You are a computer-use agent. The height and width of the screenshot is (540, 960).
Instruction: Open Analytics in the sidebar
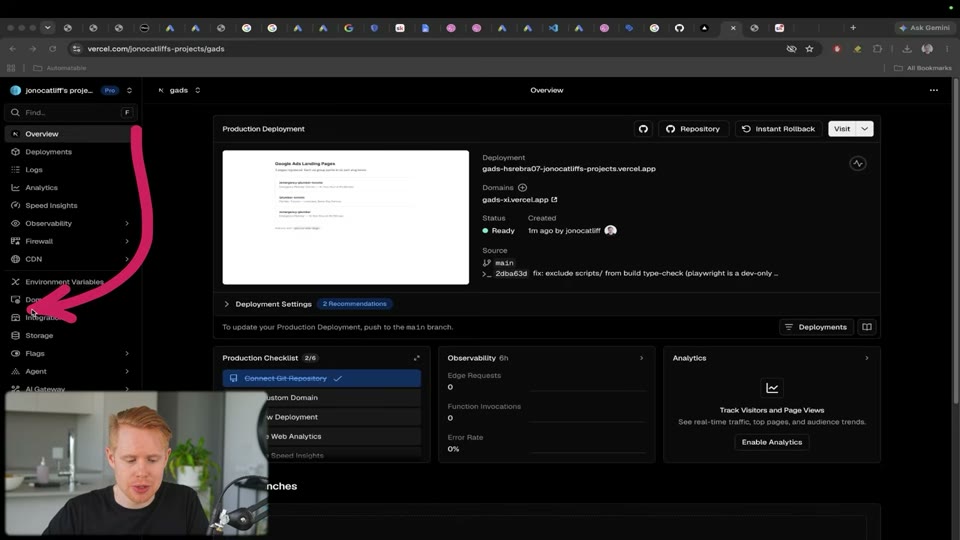point(70,187)
